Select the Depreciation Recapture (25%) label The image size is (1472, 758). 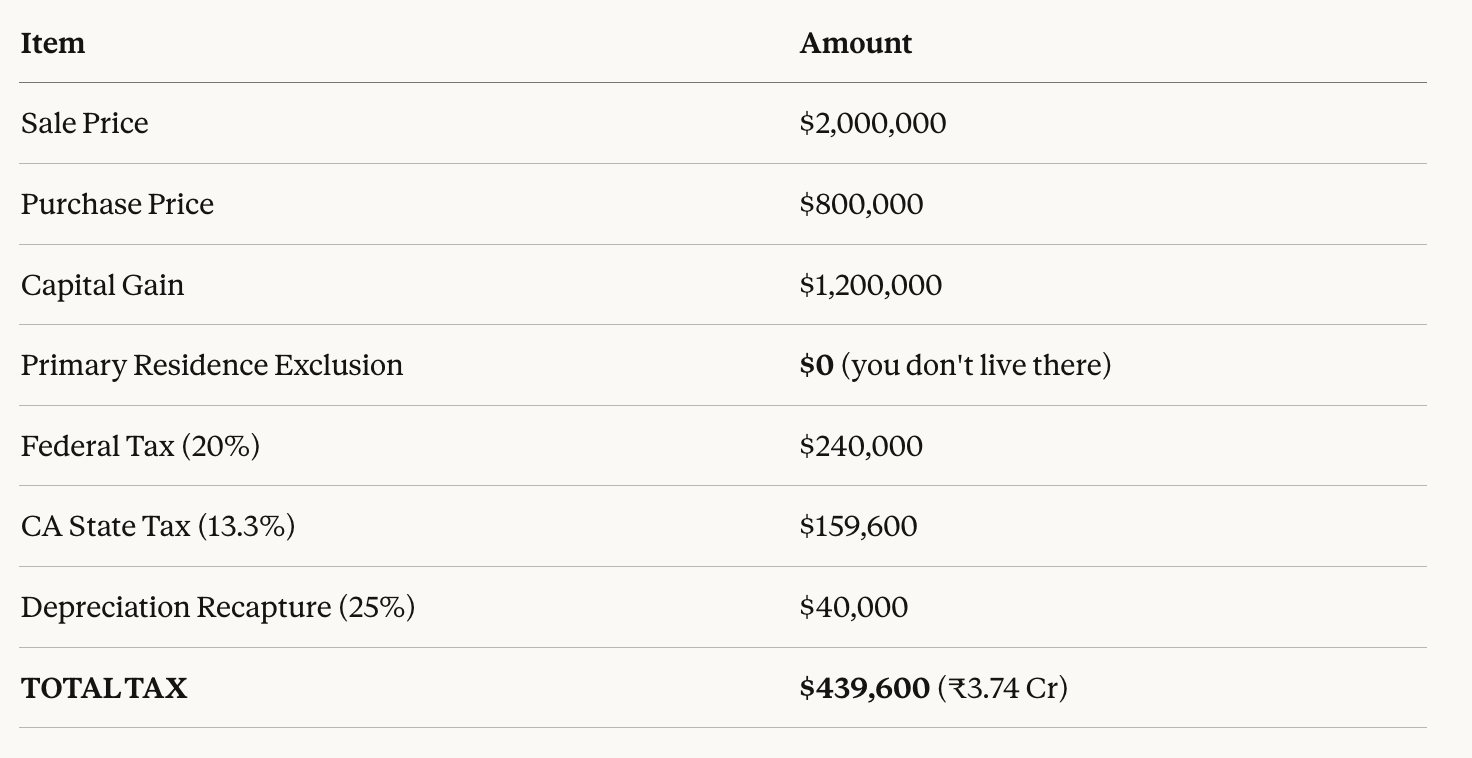[218, 607]
